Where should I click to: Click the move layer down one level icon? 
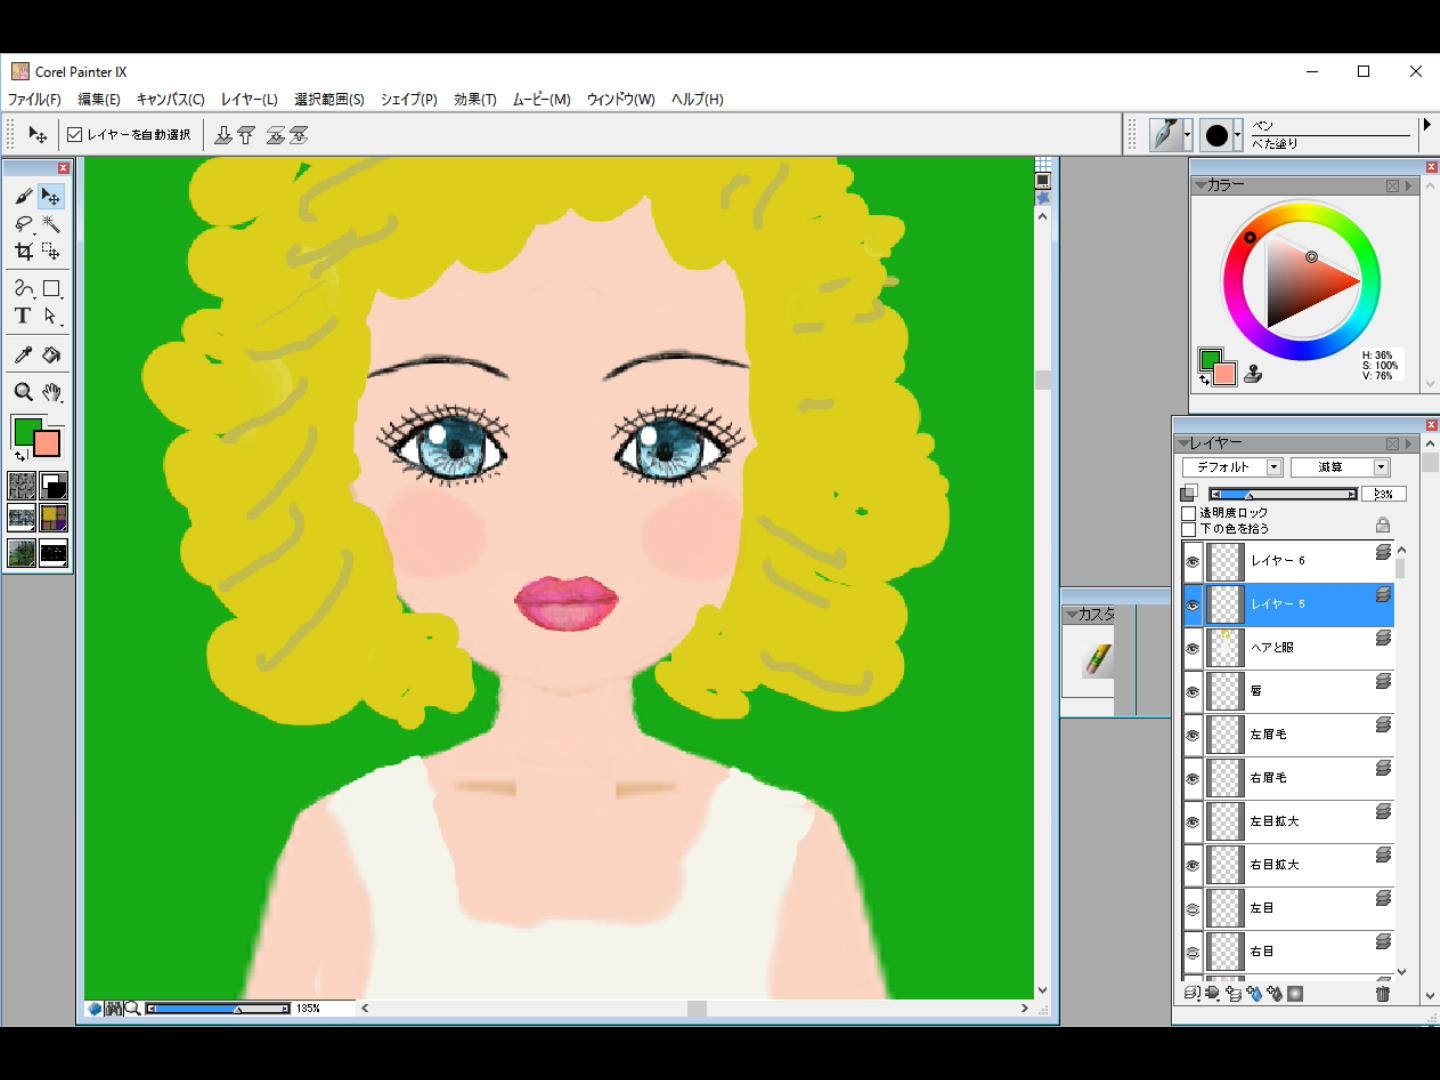click(x=275, y=135)
